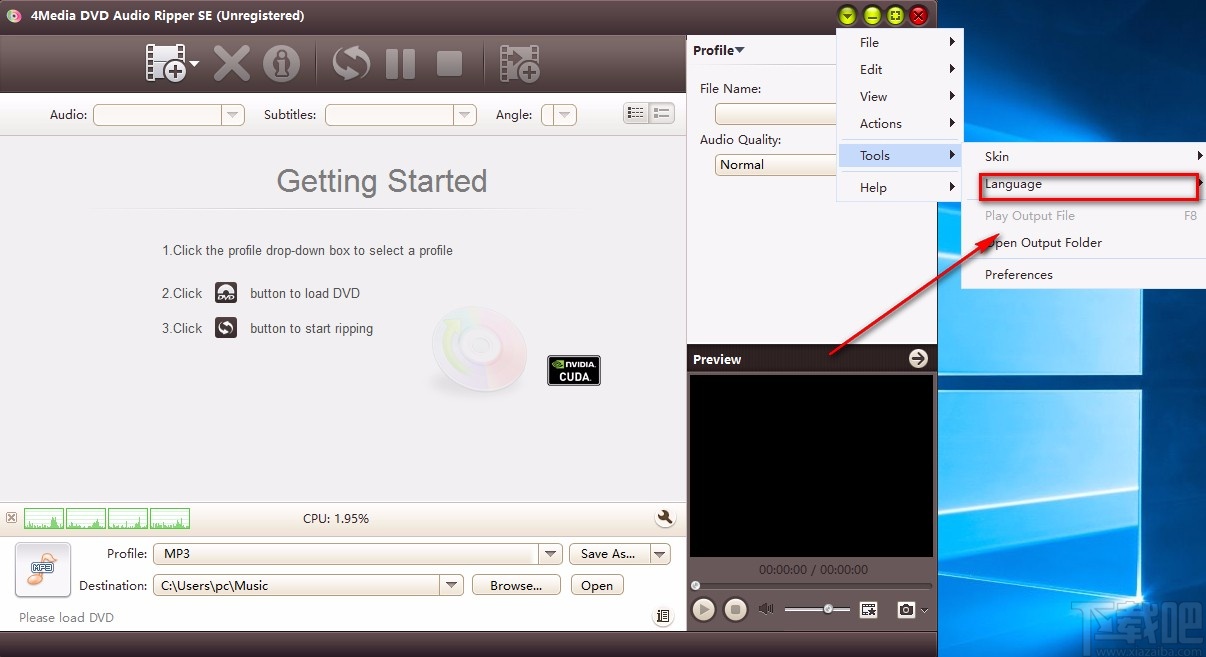Viewport: 1206px width, 657px height.
Task: Mute the preview speaker icon
Action: click(x=767, y=609)
